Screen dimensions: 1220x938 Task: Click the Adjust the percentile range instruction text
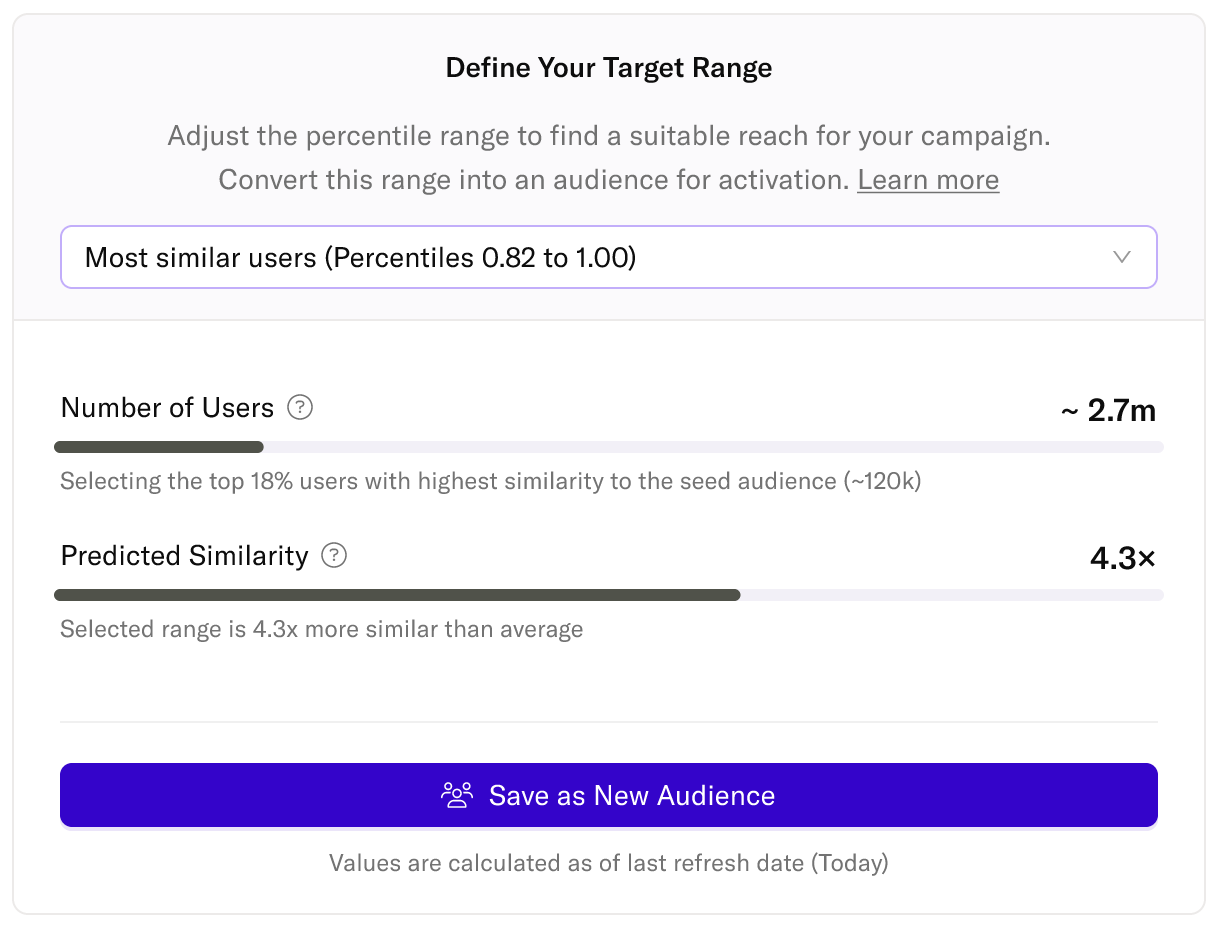point(609,136)
